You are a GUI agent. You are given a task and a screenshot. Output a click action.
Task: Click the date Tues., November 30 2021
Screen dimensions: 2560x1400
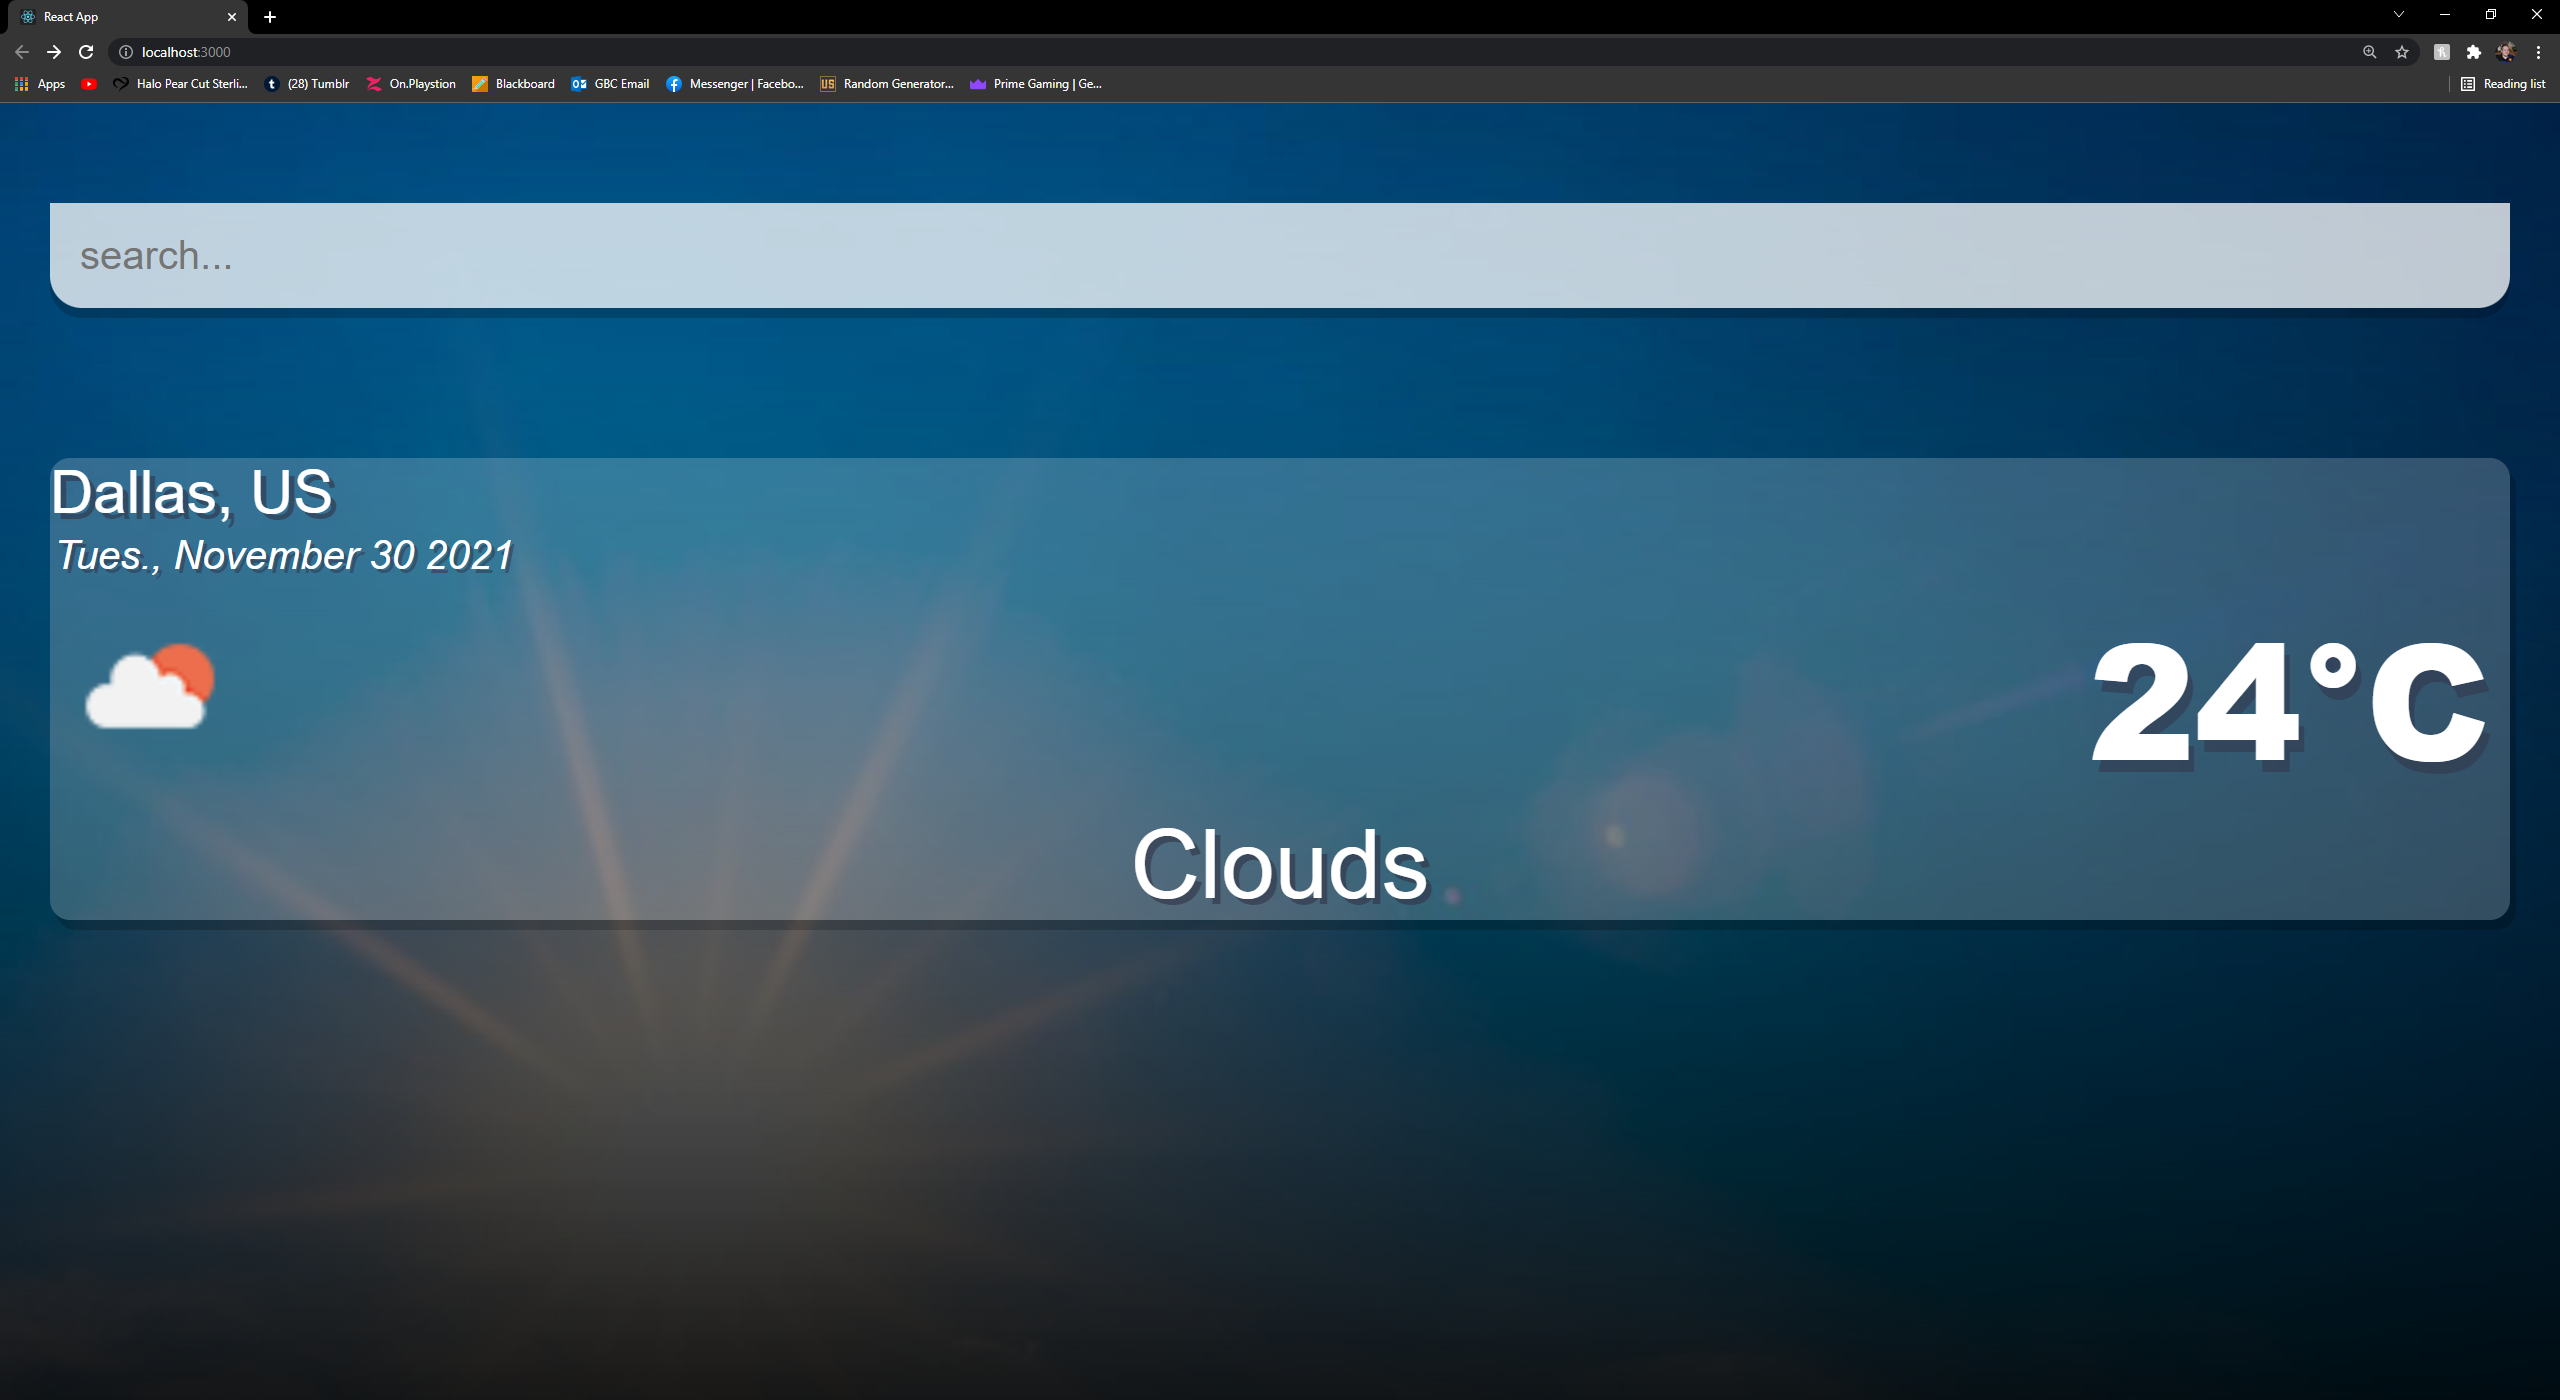pyautogui.click(x=285, y=556)
